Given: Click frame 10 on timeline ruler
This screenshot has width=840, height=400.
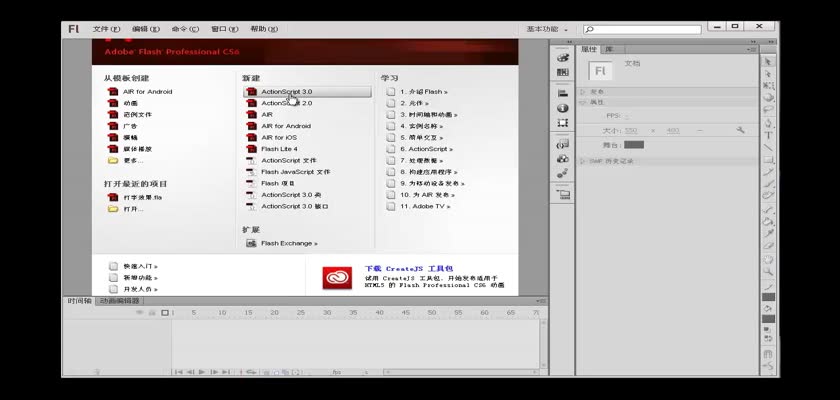Looking at the screenshot, I should click(x=221, y=312).
